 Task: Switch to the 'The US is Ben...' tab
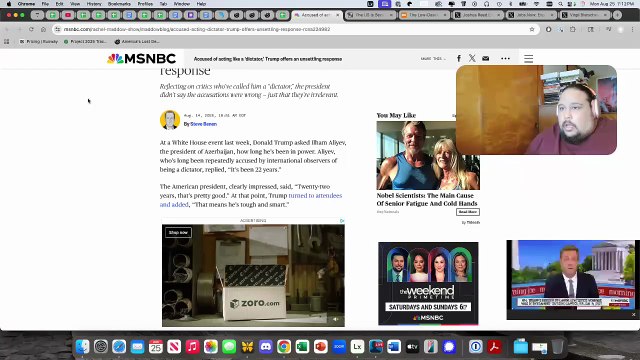tap(370, 15)
